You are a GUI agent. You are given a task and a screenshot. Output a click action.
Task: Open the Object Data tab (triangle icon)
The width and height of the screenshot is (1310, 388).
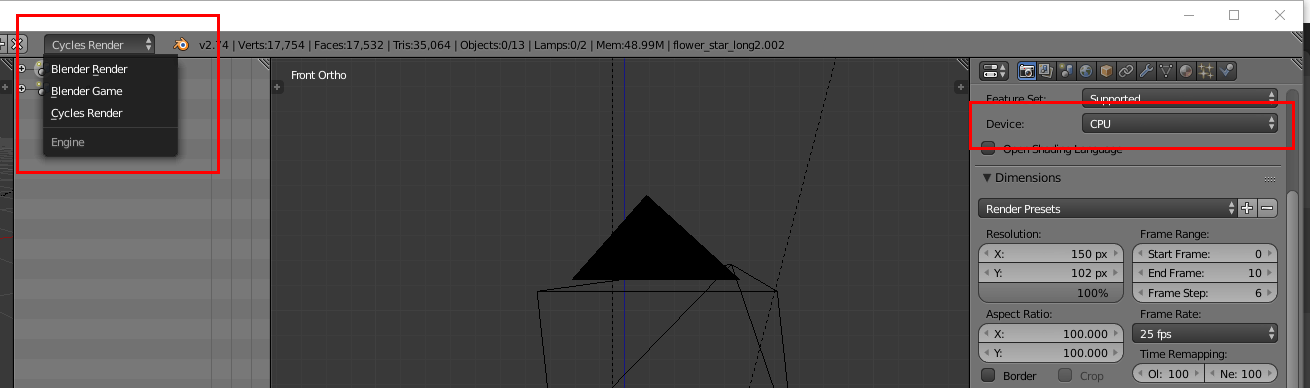click(1166, 71)
